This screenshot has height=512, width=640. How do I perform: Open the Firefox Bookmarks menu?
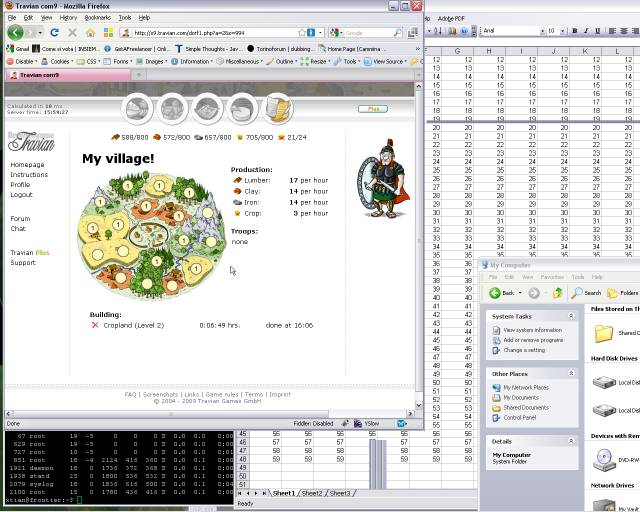(x=98, y=18)
